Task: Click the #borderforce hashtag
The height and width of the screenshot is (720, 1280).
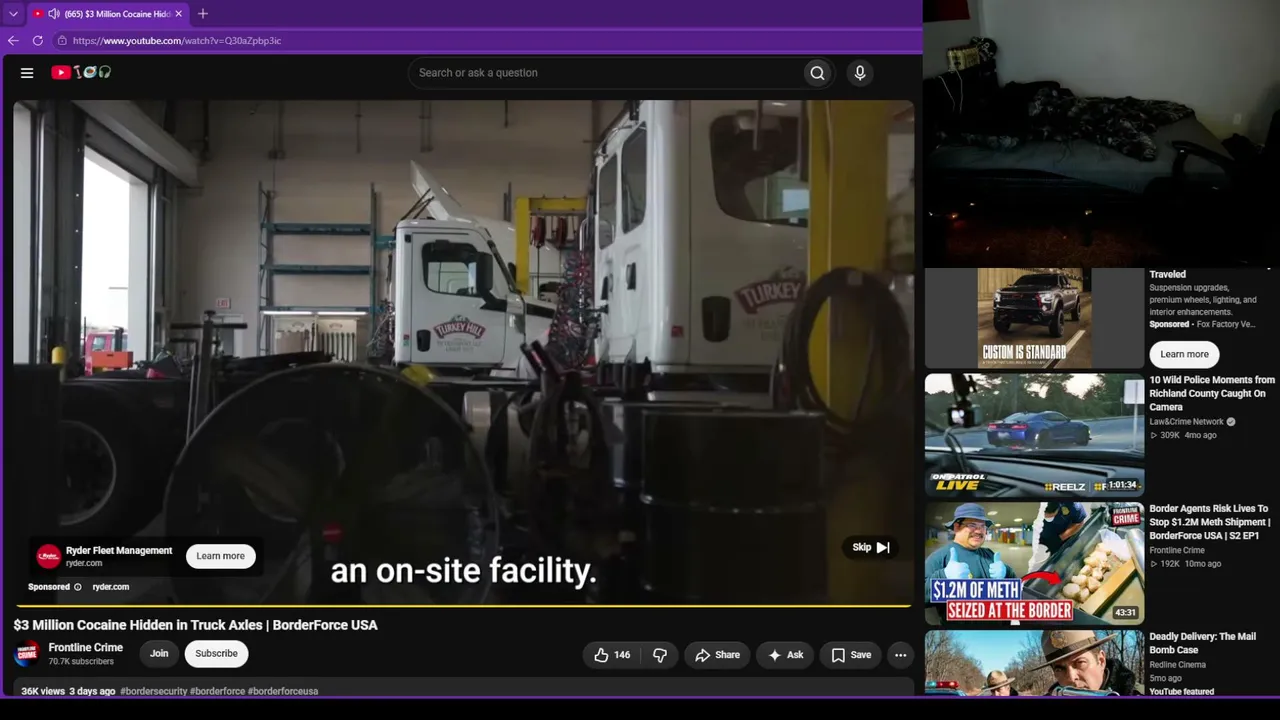Action: point(217,691)
